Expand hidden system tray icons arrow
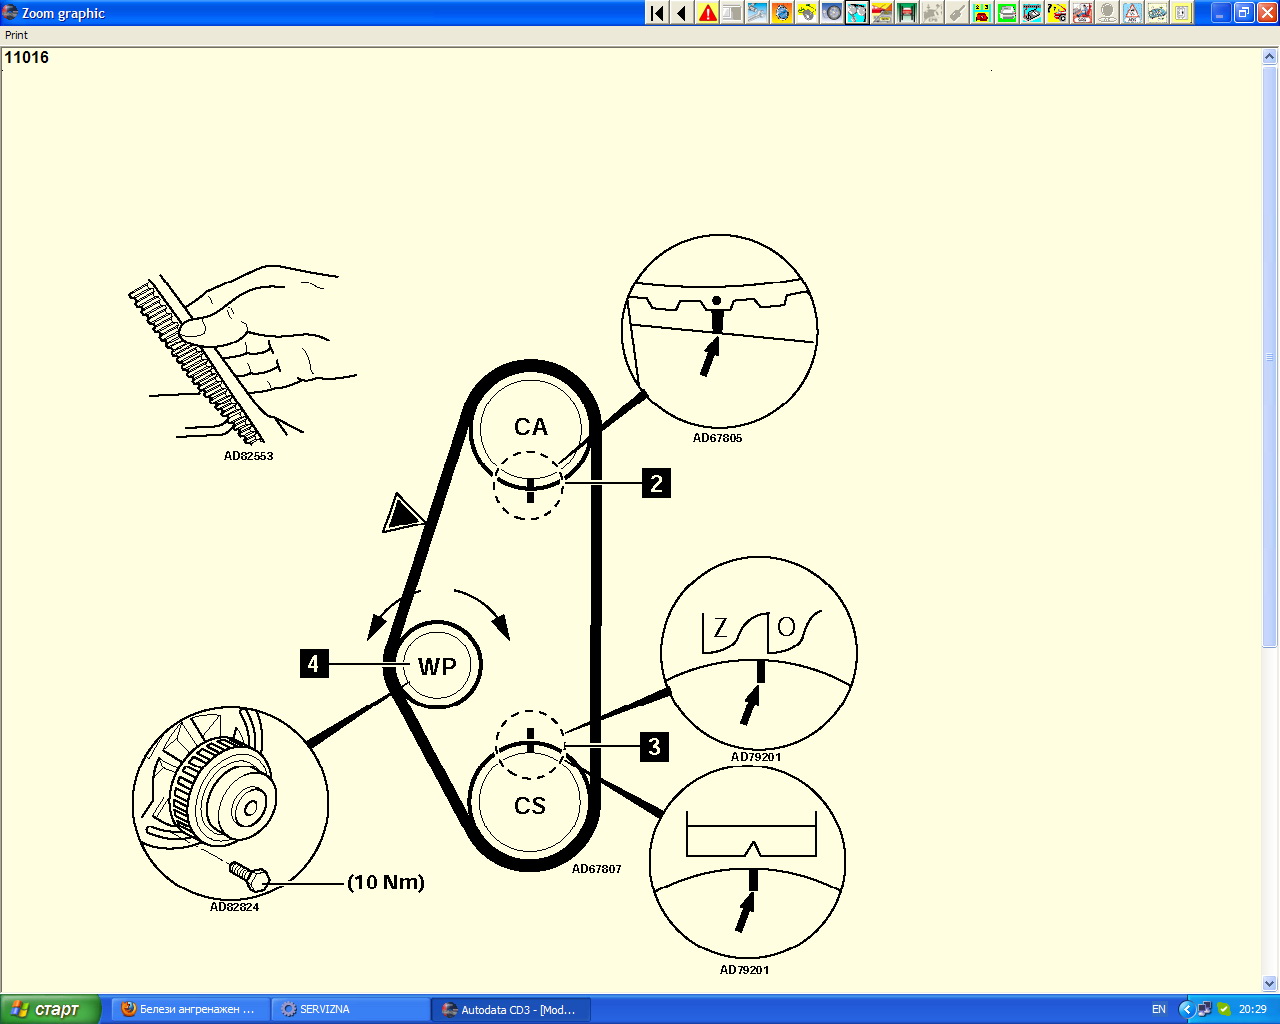 click(1186, 1009)
